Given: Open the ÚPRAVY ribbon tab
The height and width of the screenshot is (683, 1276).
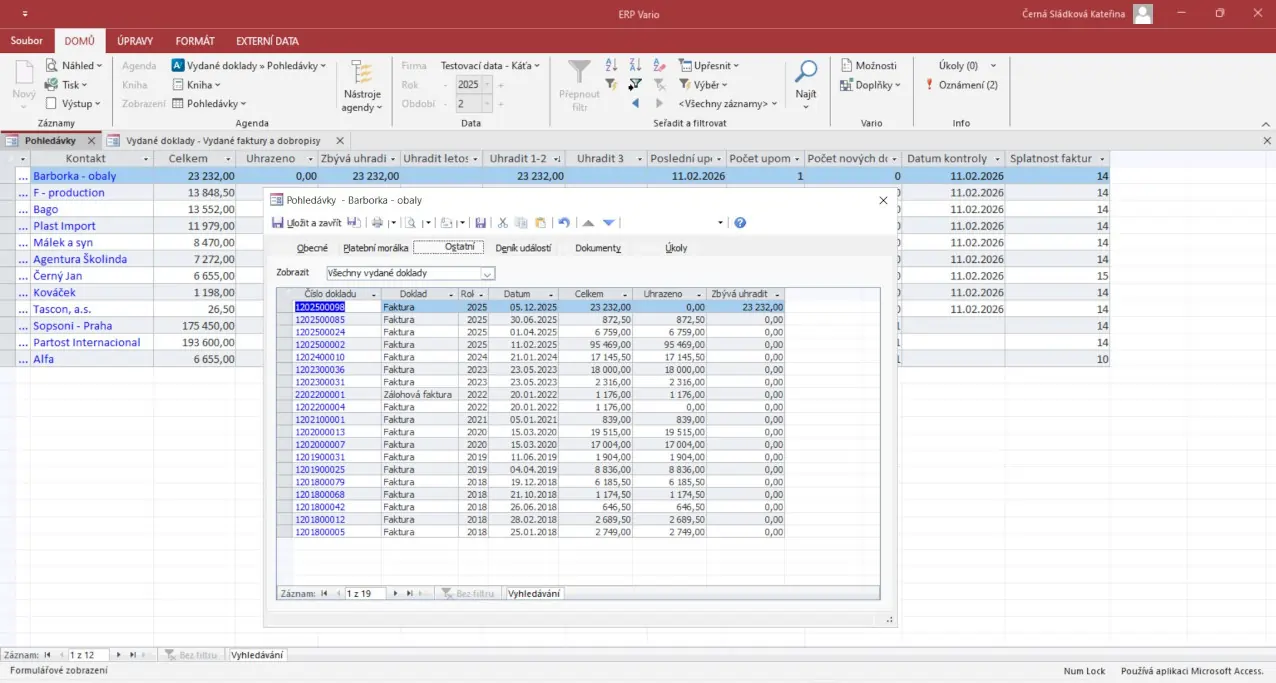Looking at the screenshot, I should pos(135,41).
